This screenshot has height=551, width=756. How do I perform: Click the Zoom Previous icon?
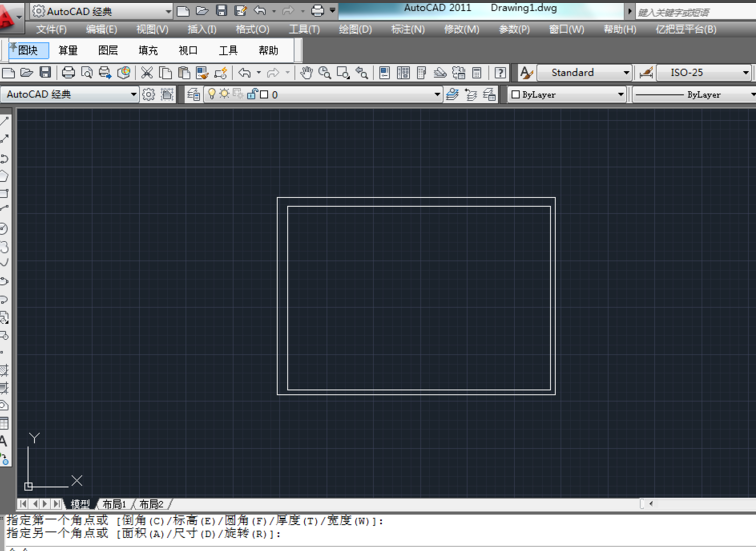tap(362, 73)
